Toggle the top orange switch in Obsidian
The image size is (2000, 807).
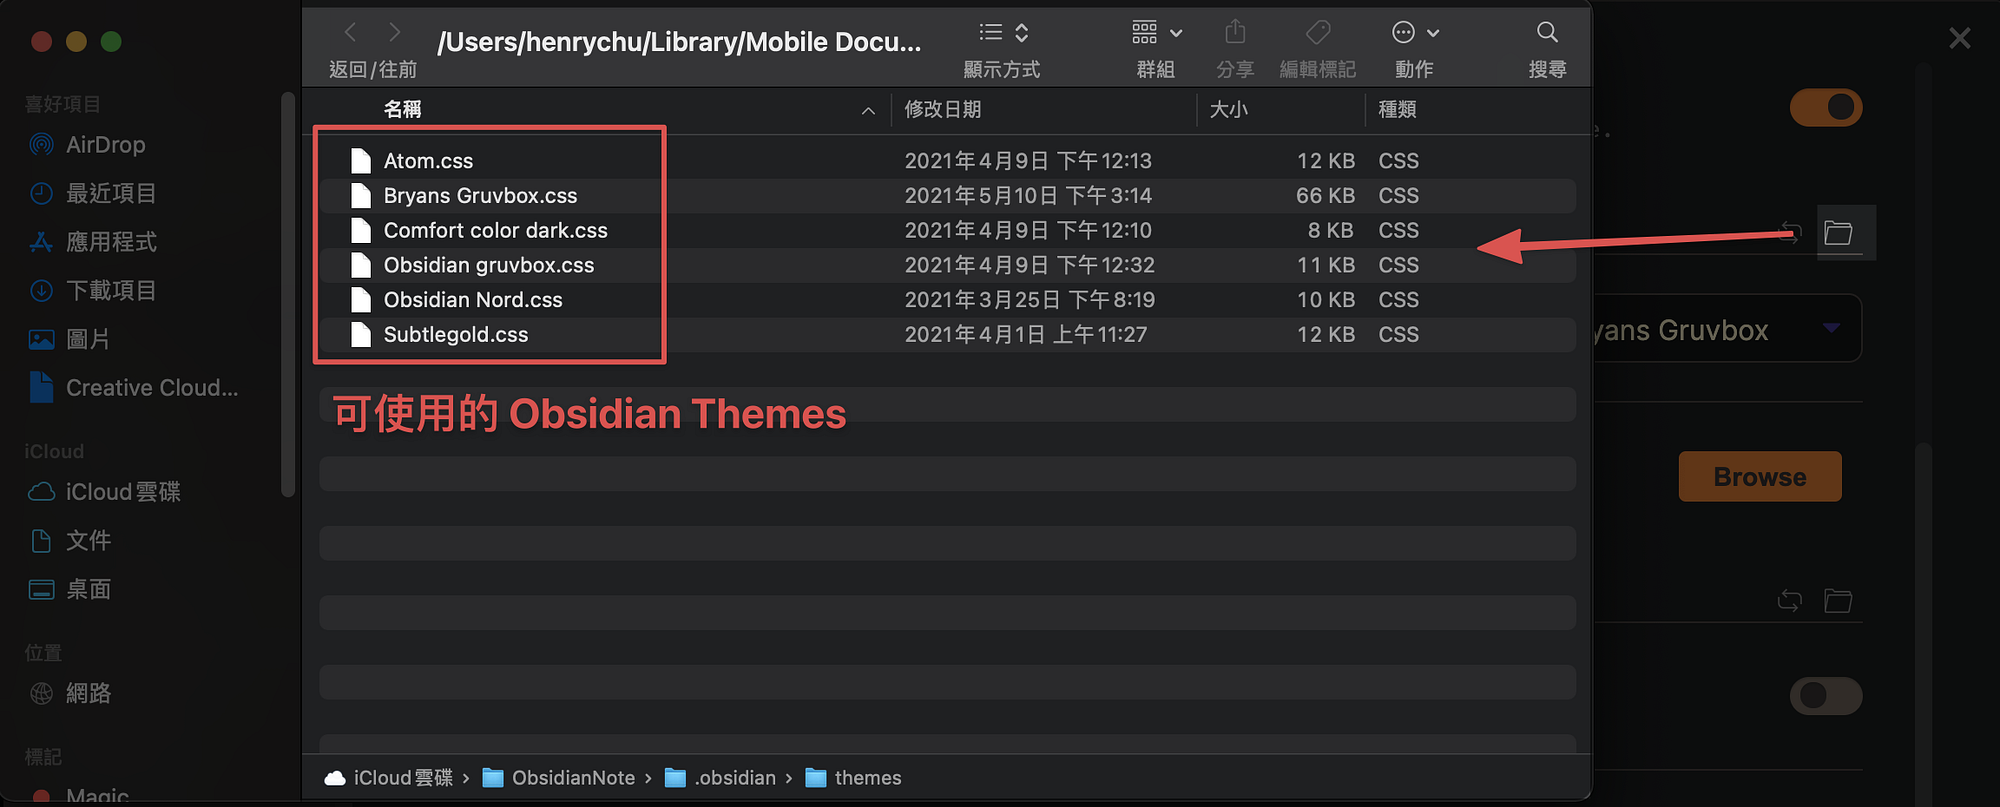point(1826,107)
